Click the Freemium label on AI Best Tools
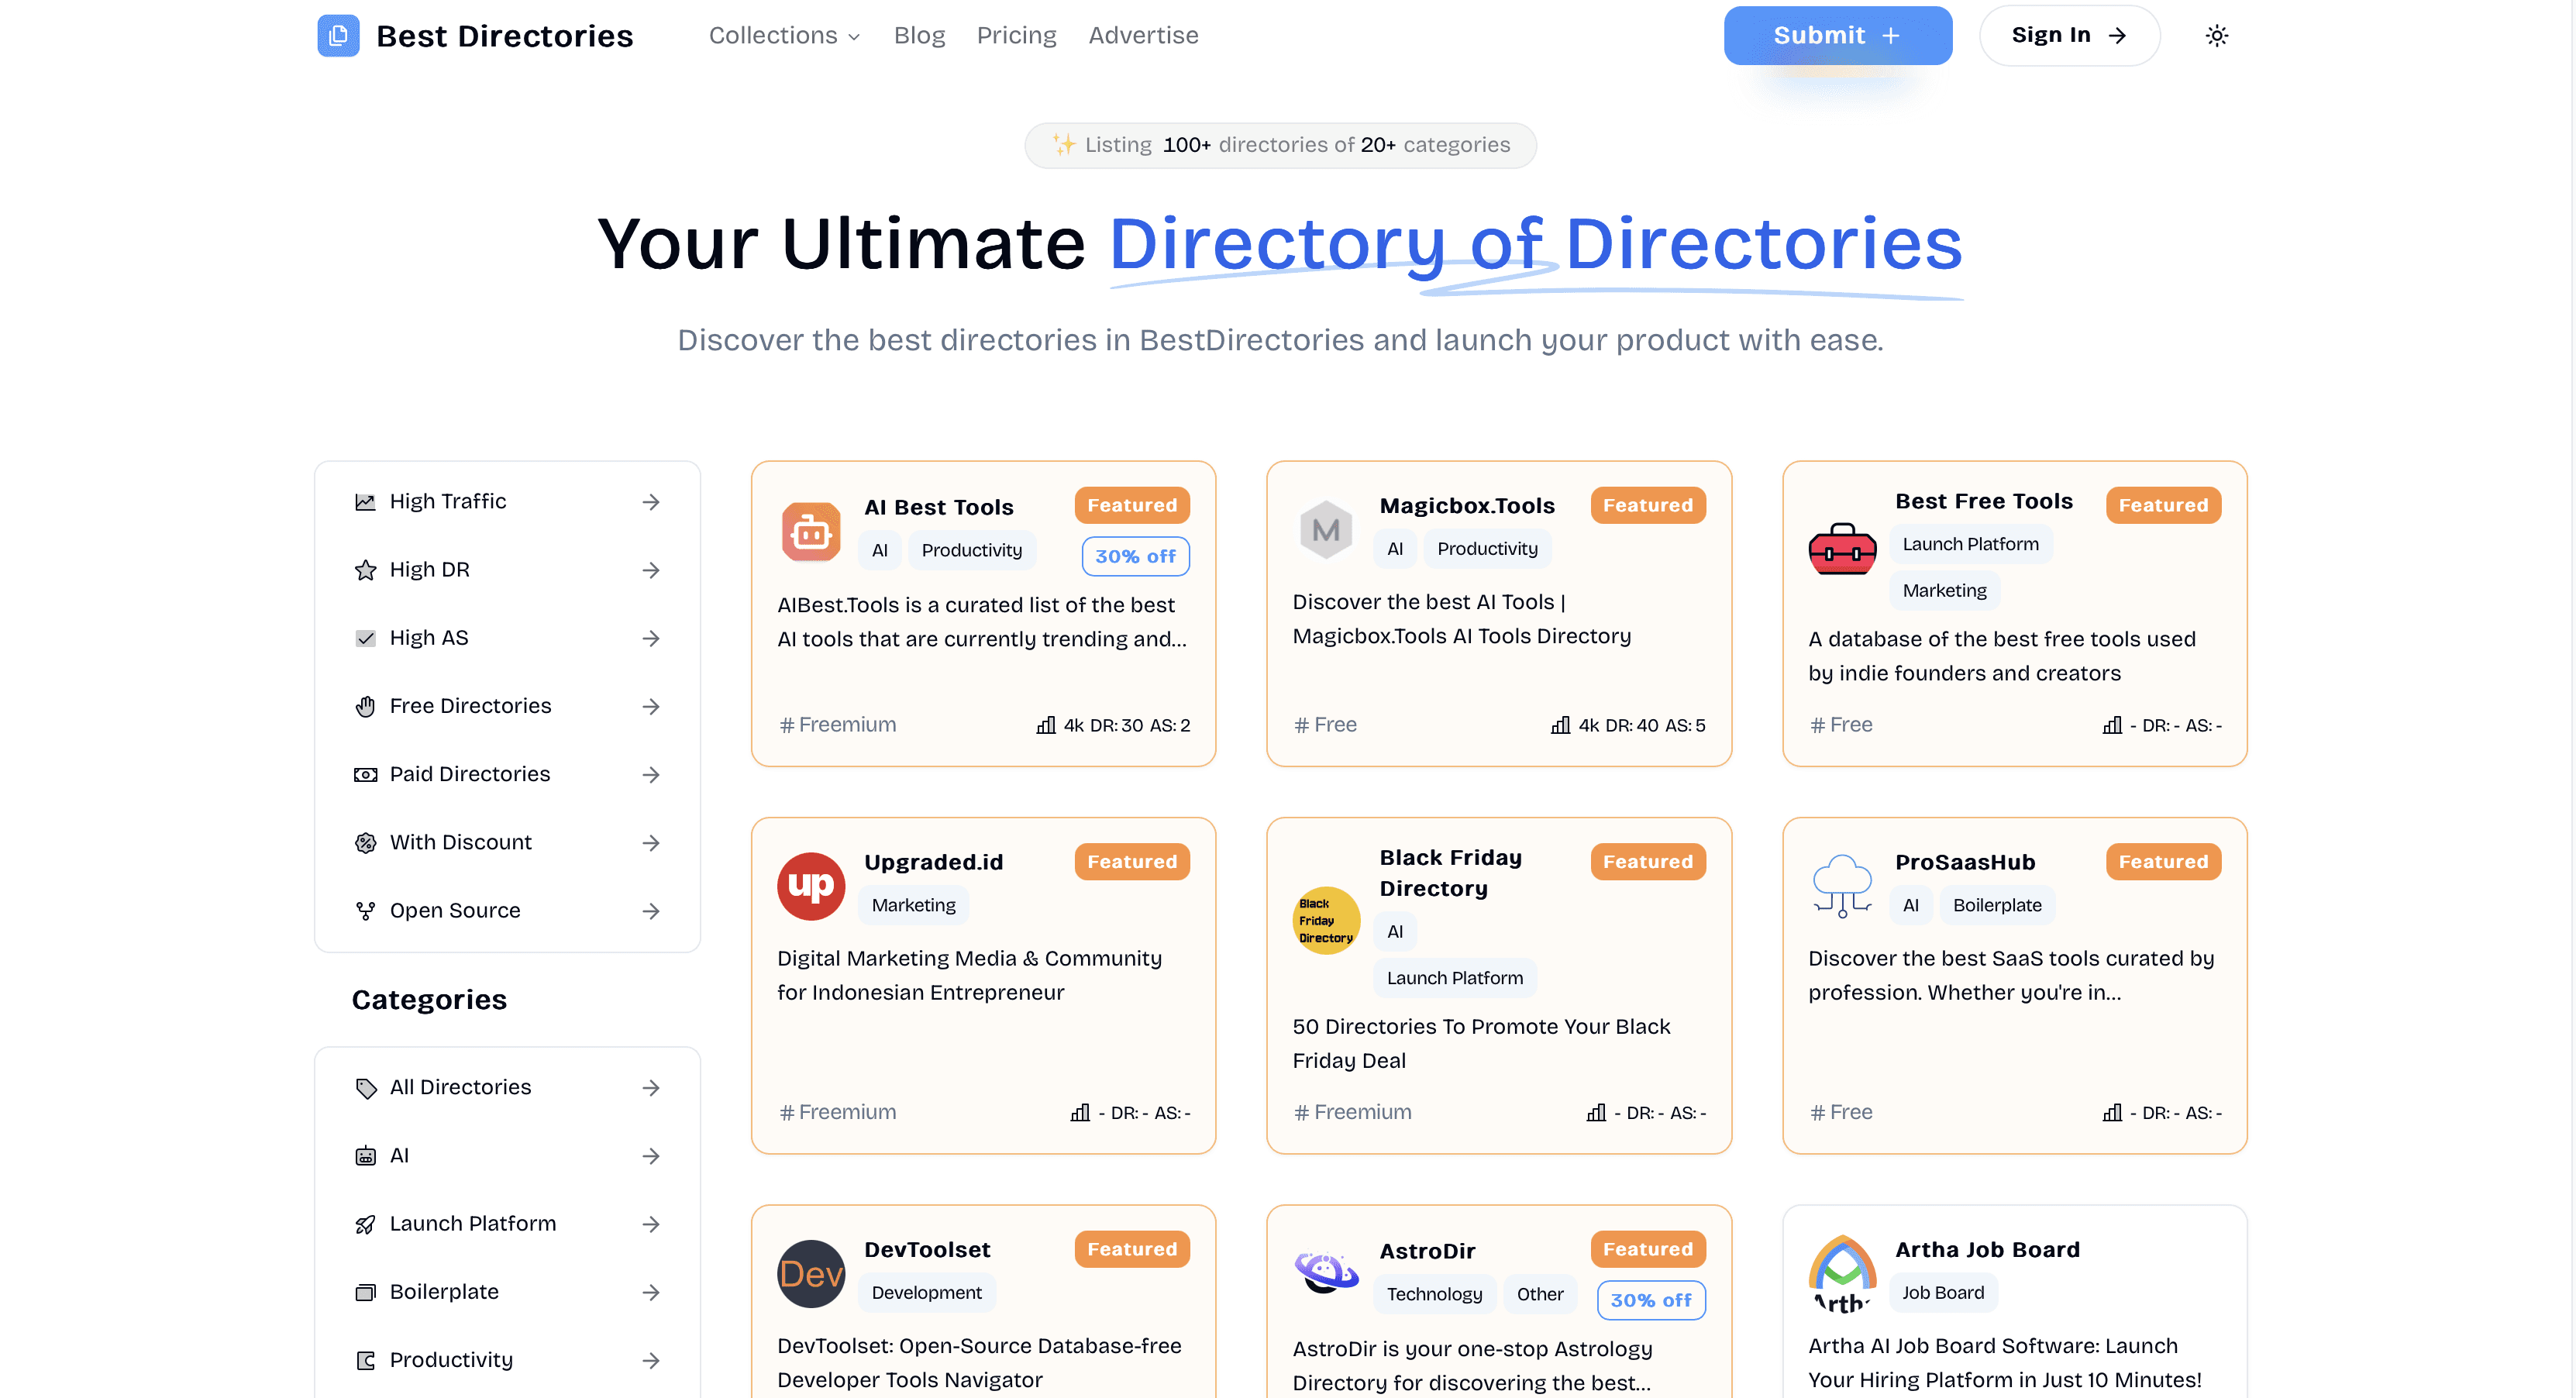Screen dimensions: 2576x1398 [x=837, y=725]
